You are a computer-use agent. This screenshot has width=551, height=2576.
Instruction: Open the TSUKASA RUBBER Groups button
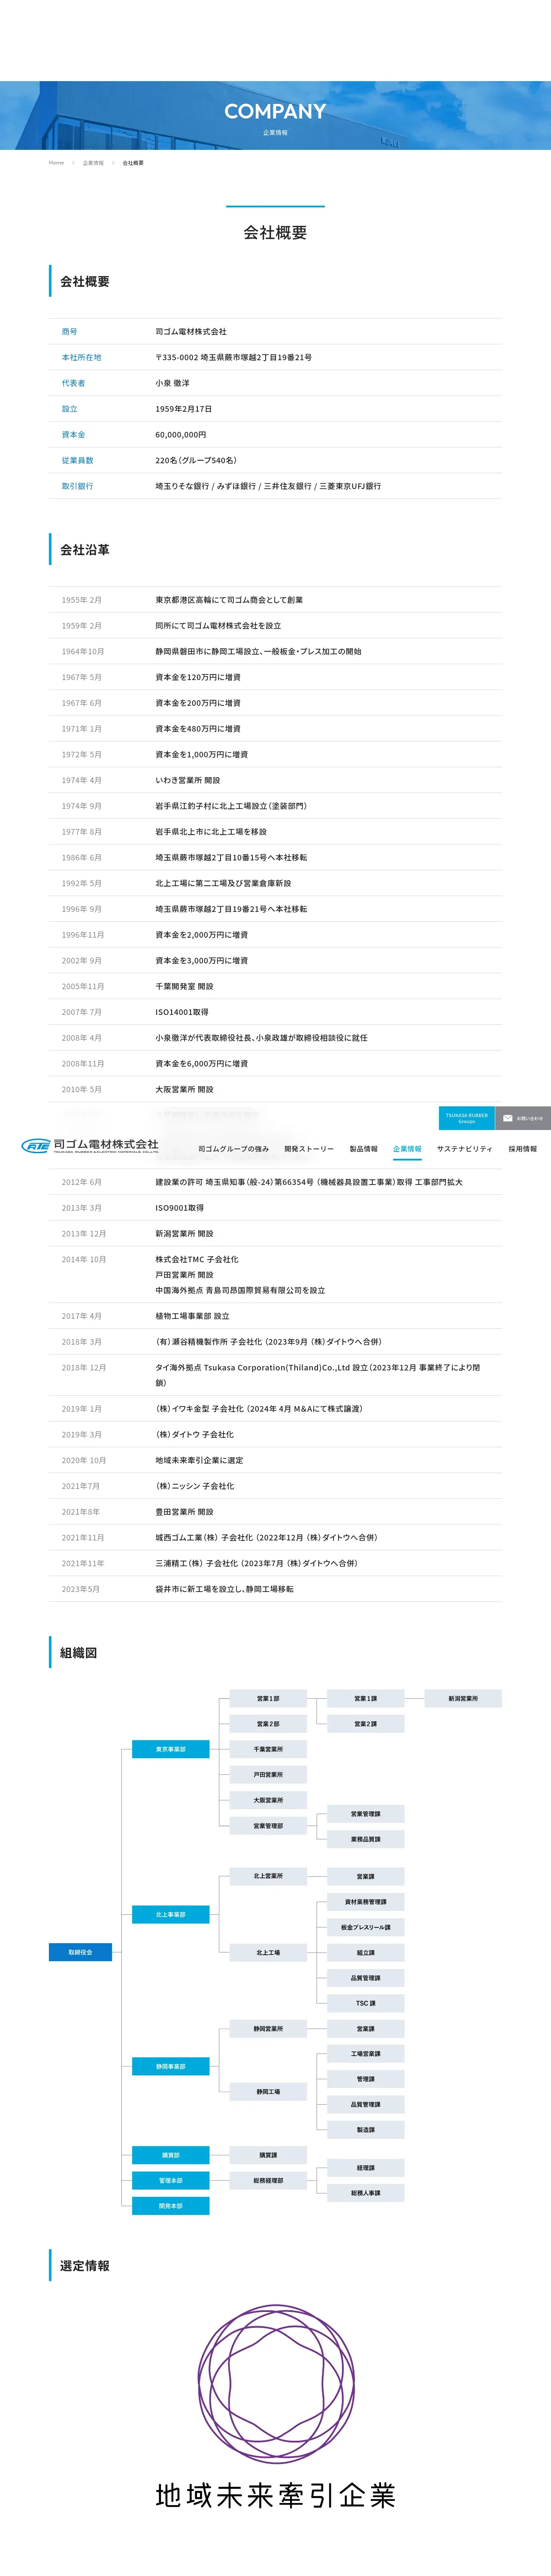(466, 1118)
